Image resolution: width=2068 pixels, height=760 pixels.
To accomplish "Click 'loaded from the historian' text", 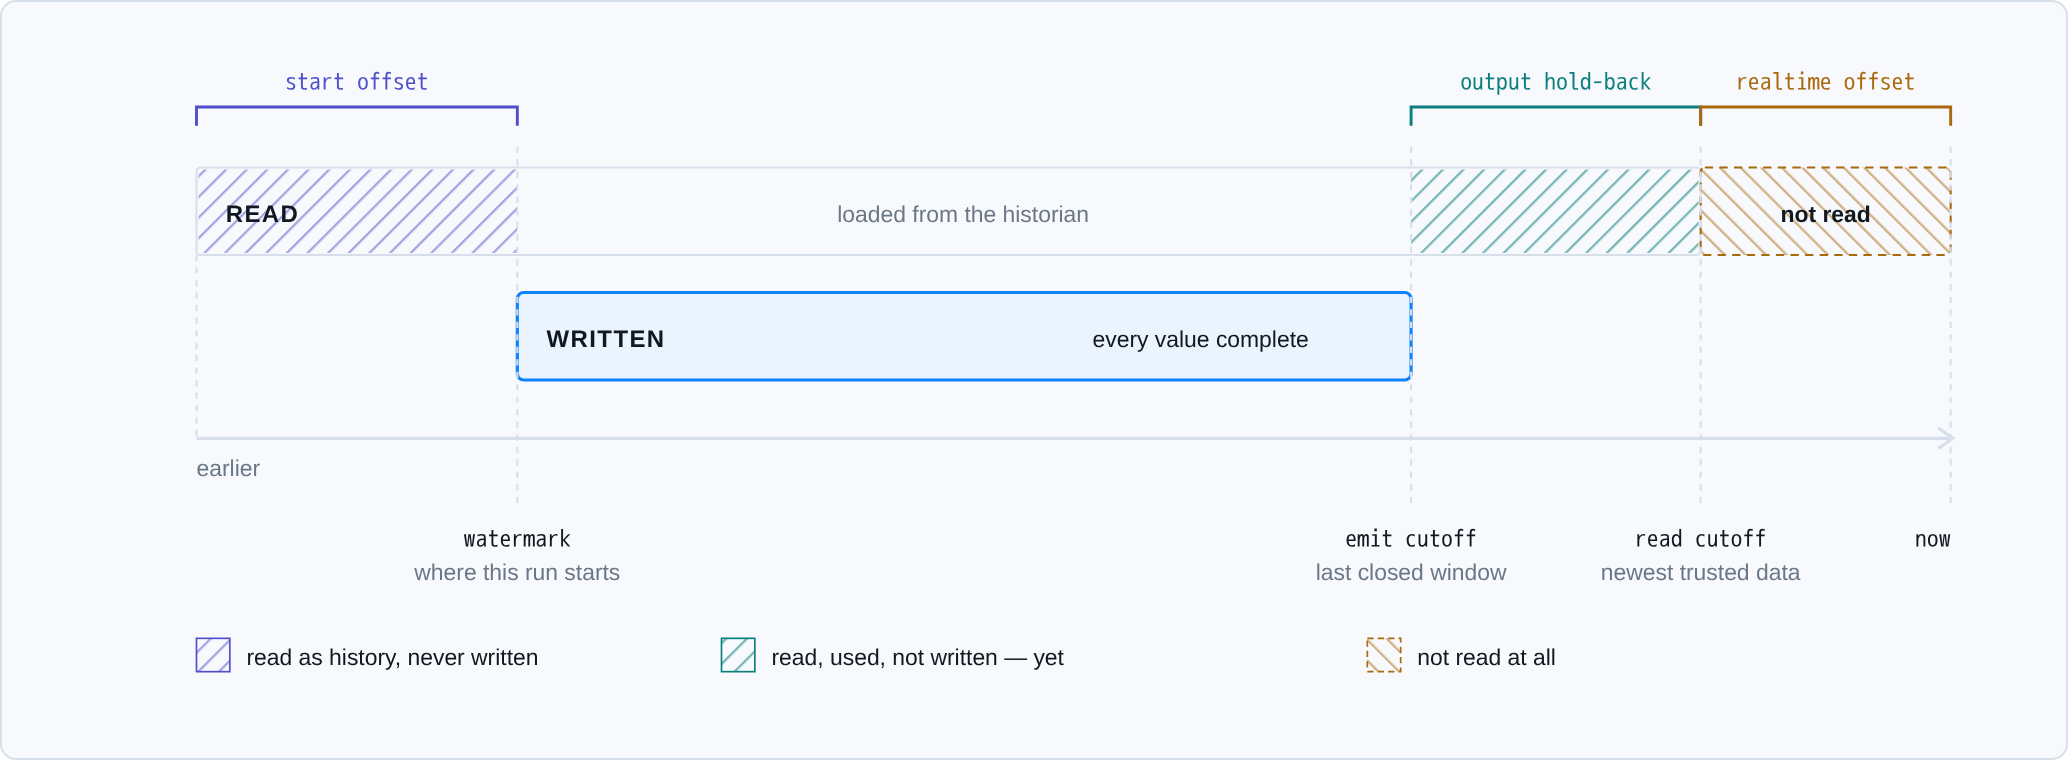I will point(963,214).
